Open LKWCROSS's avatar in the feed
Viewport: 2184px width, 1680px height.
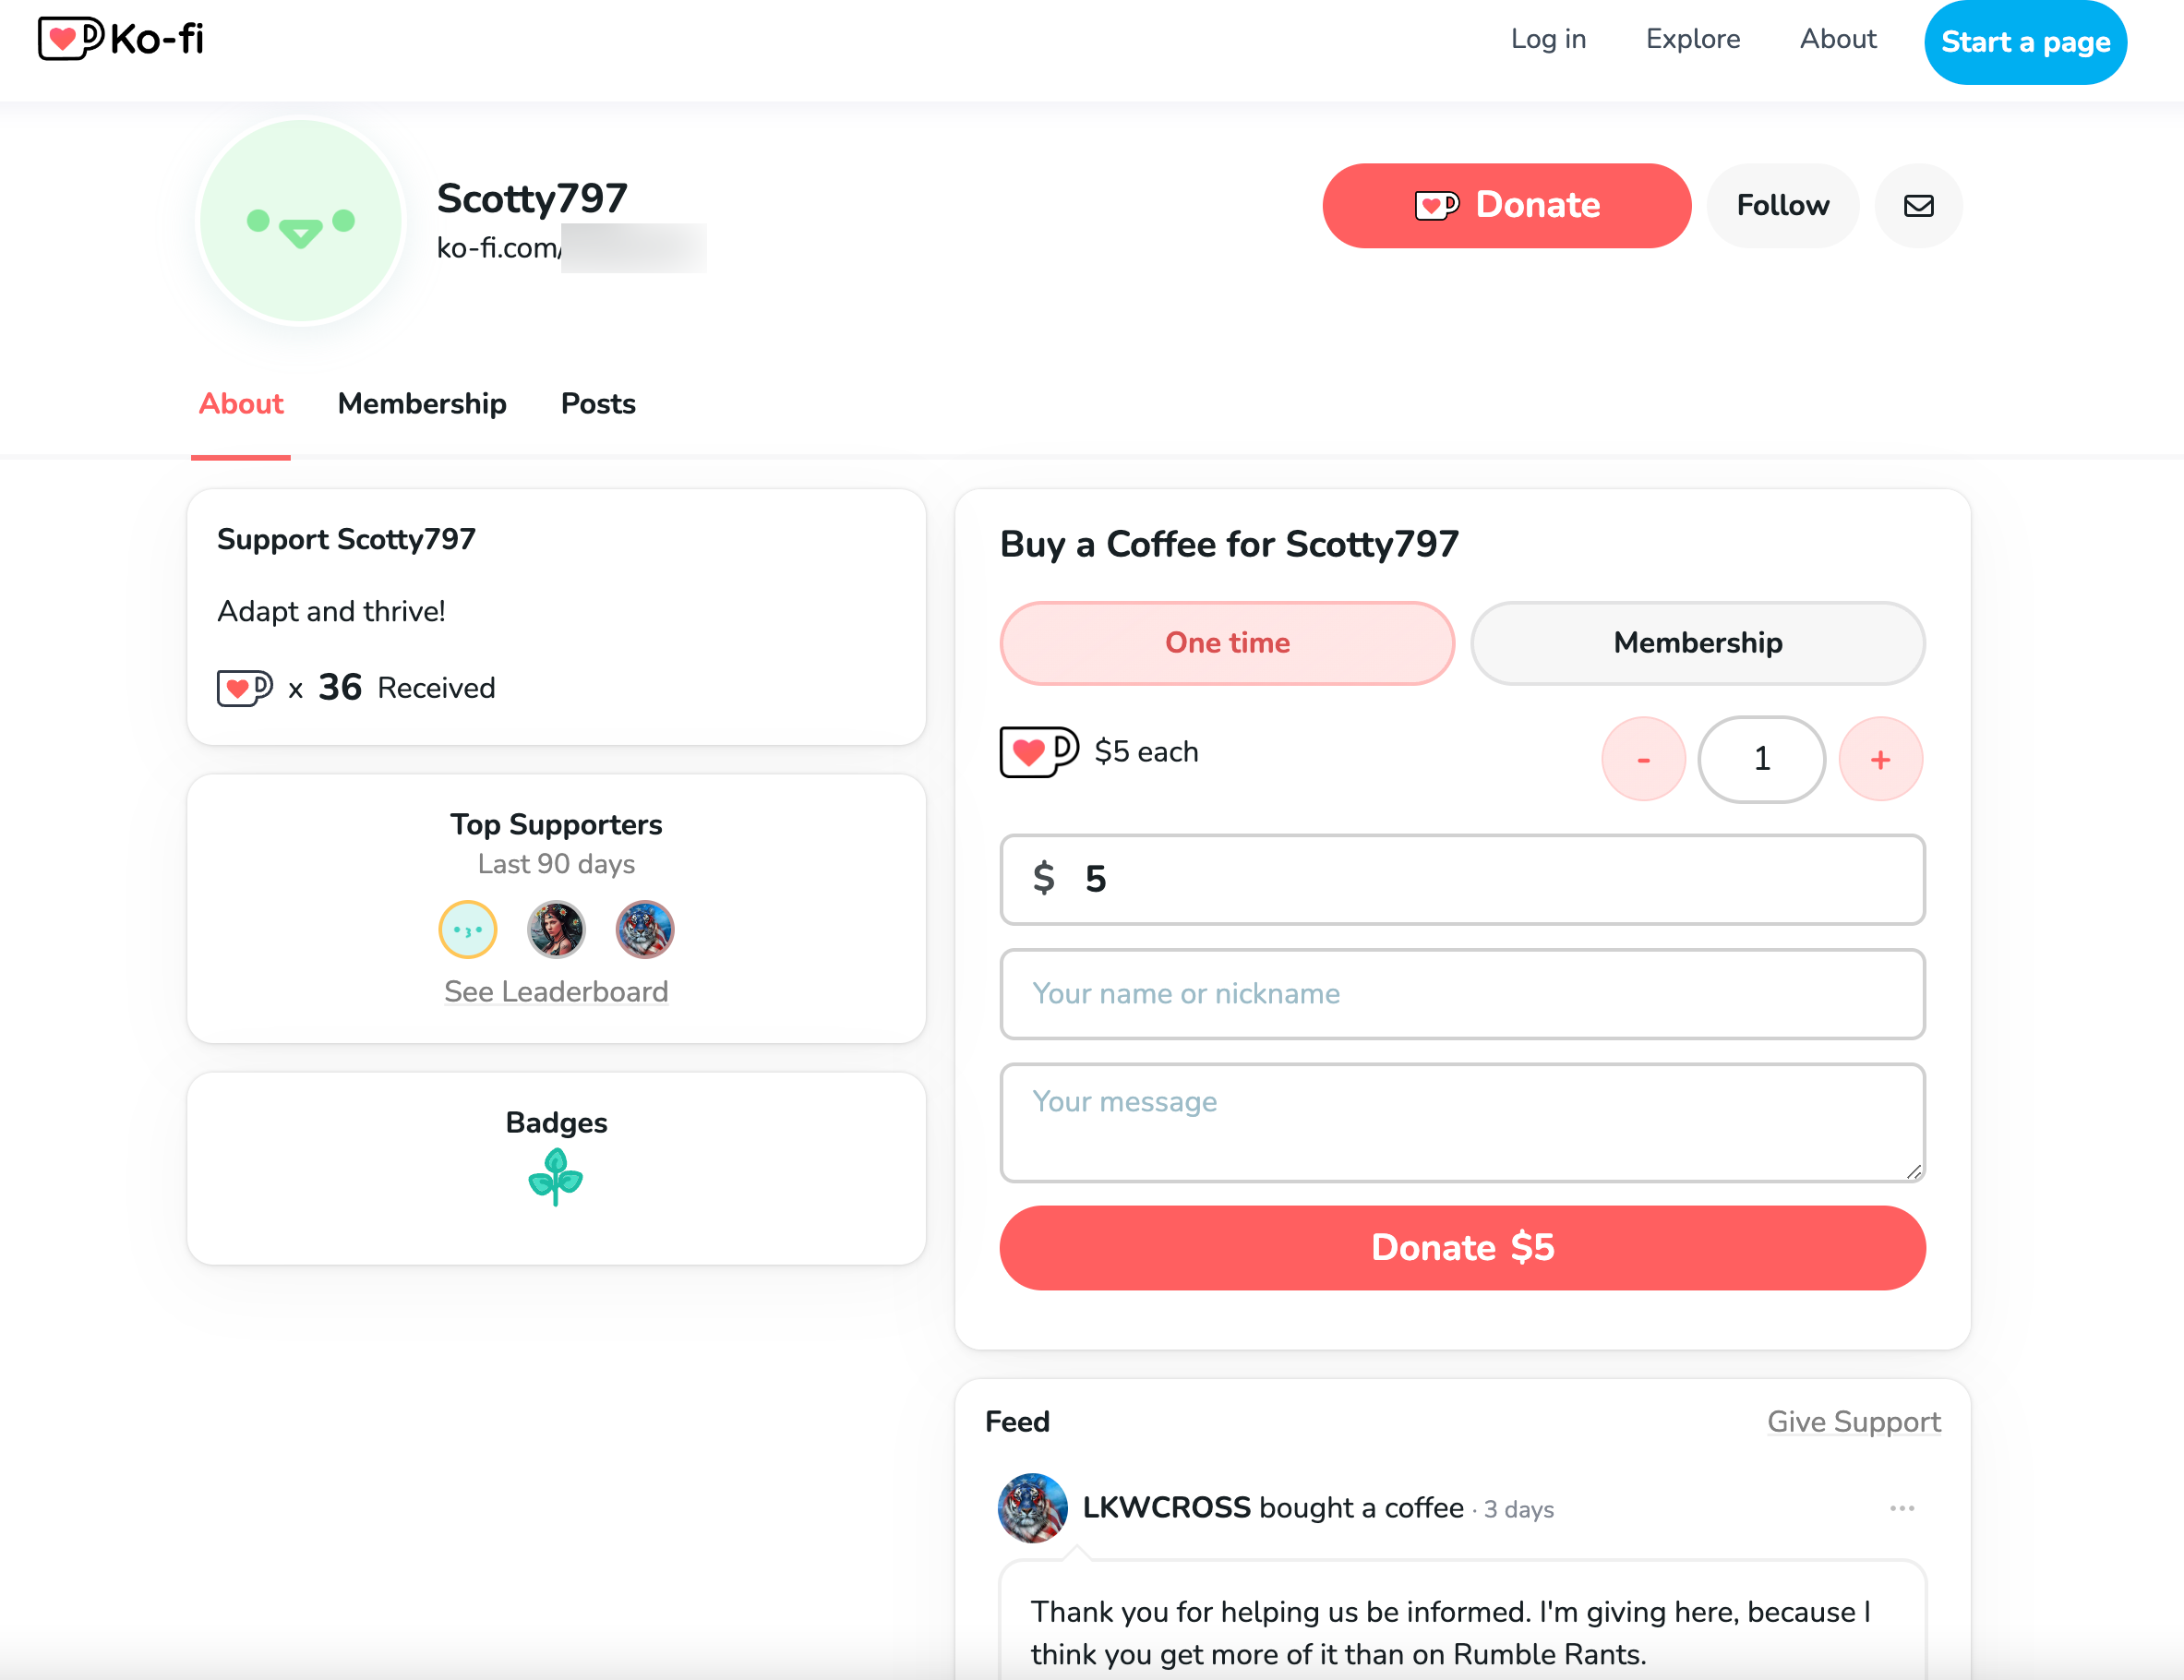[x=1033, y=1508]
